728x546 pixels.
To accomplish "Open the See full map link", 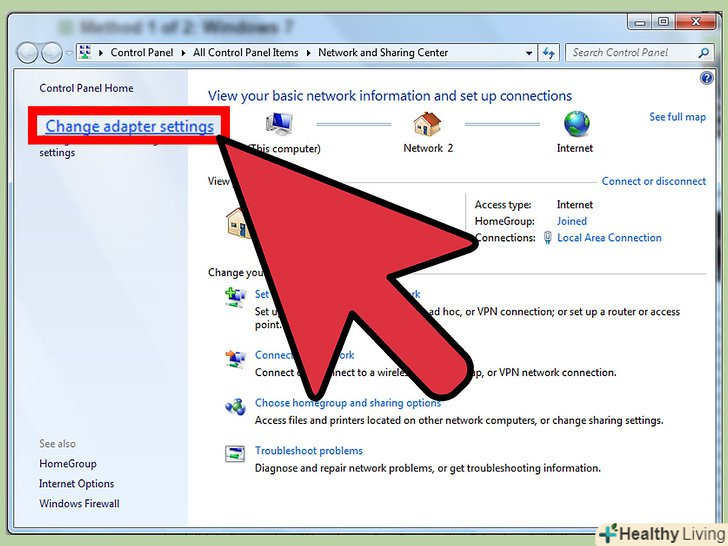I will [677, 117].
